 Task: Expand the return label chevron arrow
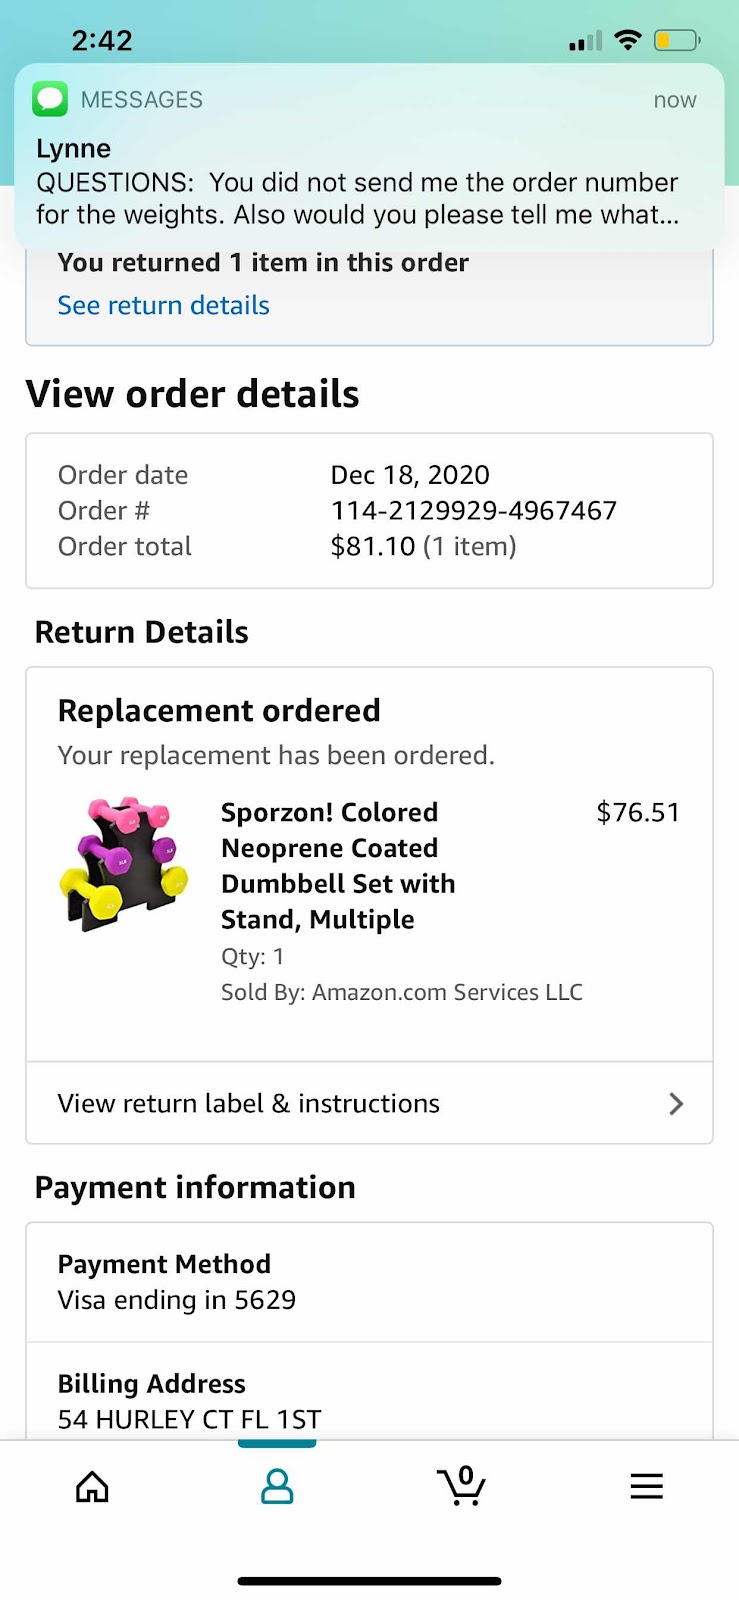[x=676, y=1103]
